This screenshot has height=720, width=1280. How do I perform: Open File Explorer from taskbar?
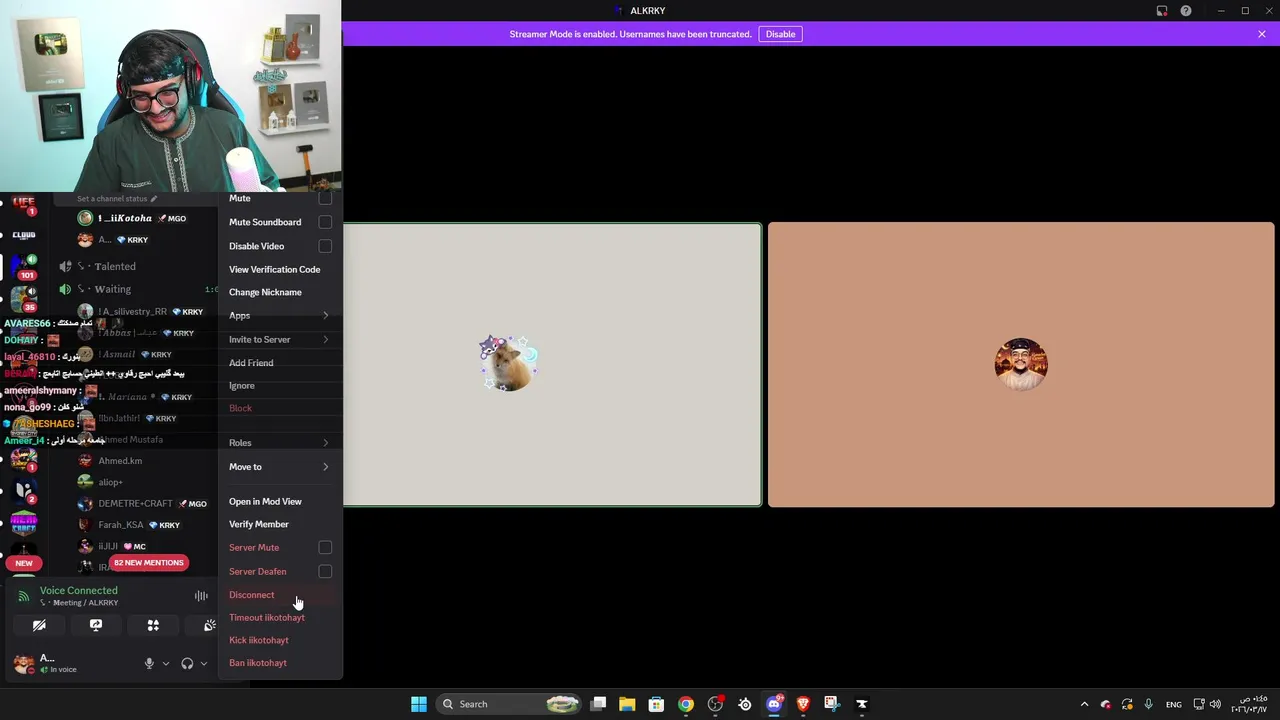coord(627,704)
